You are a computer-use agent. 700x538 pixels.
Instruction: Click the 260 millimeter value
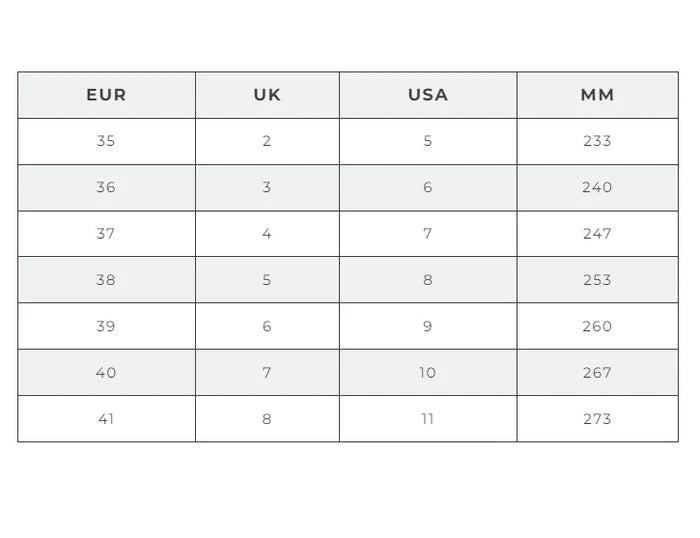(x=597, y=326)
